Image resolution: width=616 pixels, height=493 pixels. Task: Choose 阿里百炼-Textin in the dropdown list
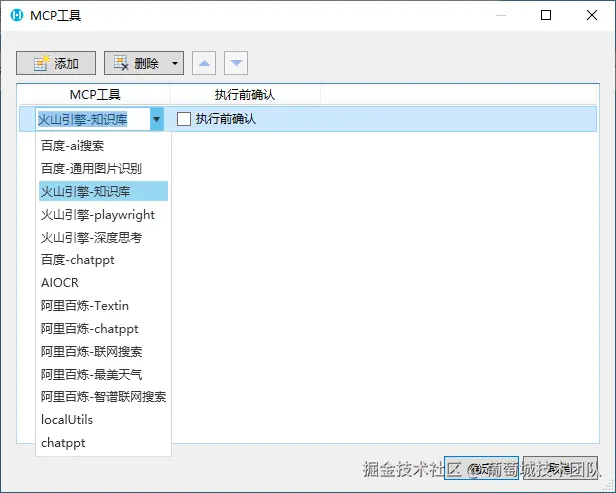click(103, 306)
